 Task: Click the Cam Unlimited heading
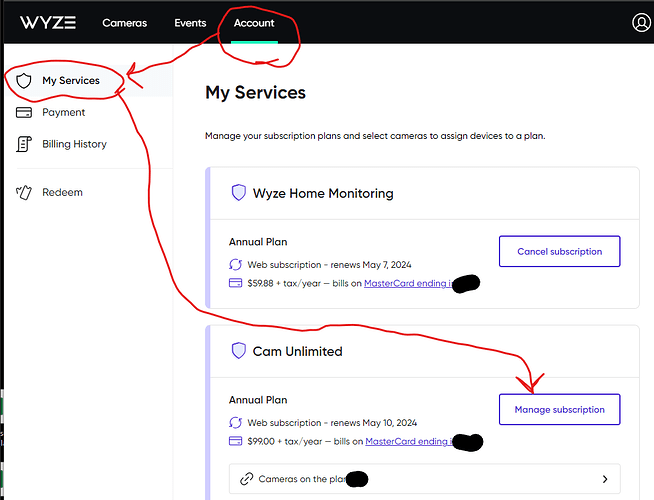[x=297, y=352]
